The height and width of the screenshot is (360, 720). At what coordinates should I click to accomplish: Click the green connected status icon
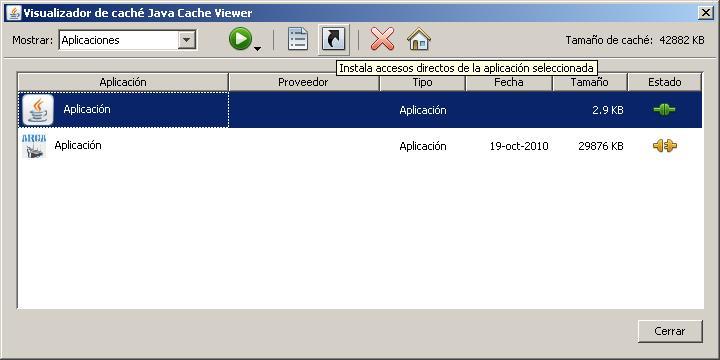click(x=664, y=109)
